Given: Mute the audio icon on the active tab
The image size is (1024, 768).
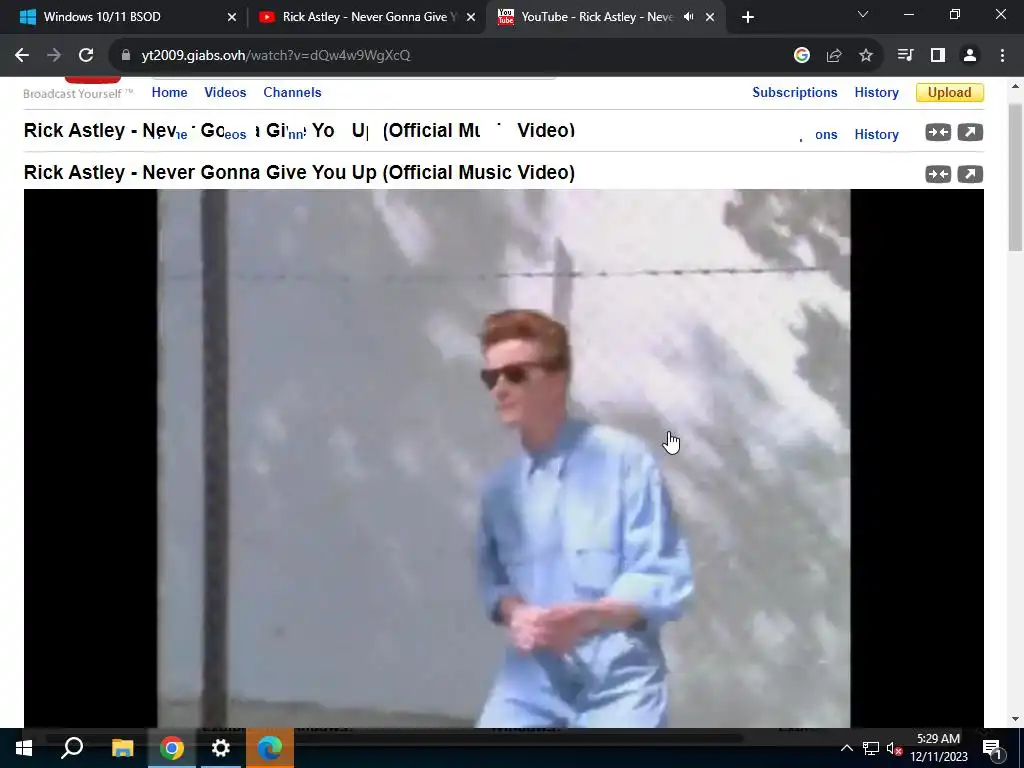Looking at the screenshot, I should coord(688,17).
